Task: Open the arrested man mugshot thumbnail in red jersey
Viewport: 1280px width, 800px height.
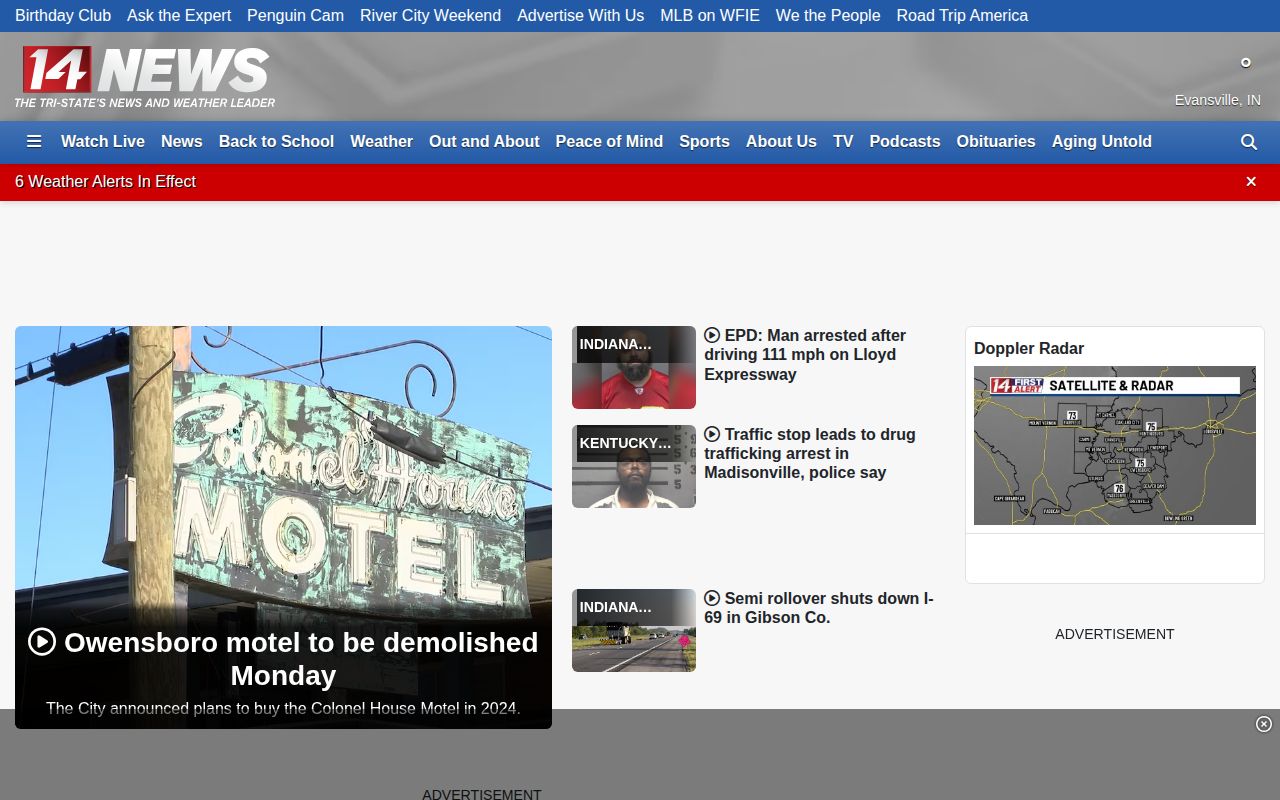Action: pos(634,367)
